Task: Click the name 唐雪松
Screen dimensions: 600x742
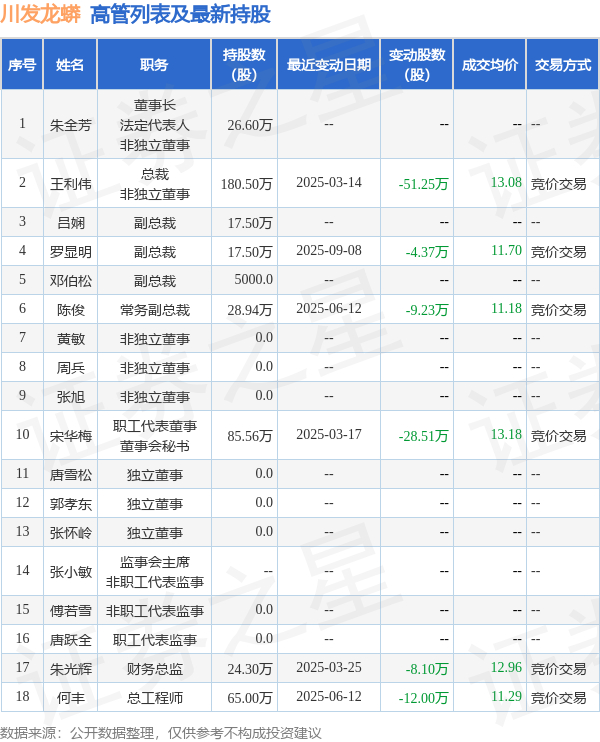Action: coord(71,475)
